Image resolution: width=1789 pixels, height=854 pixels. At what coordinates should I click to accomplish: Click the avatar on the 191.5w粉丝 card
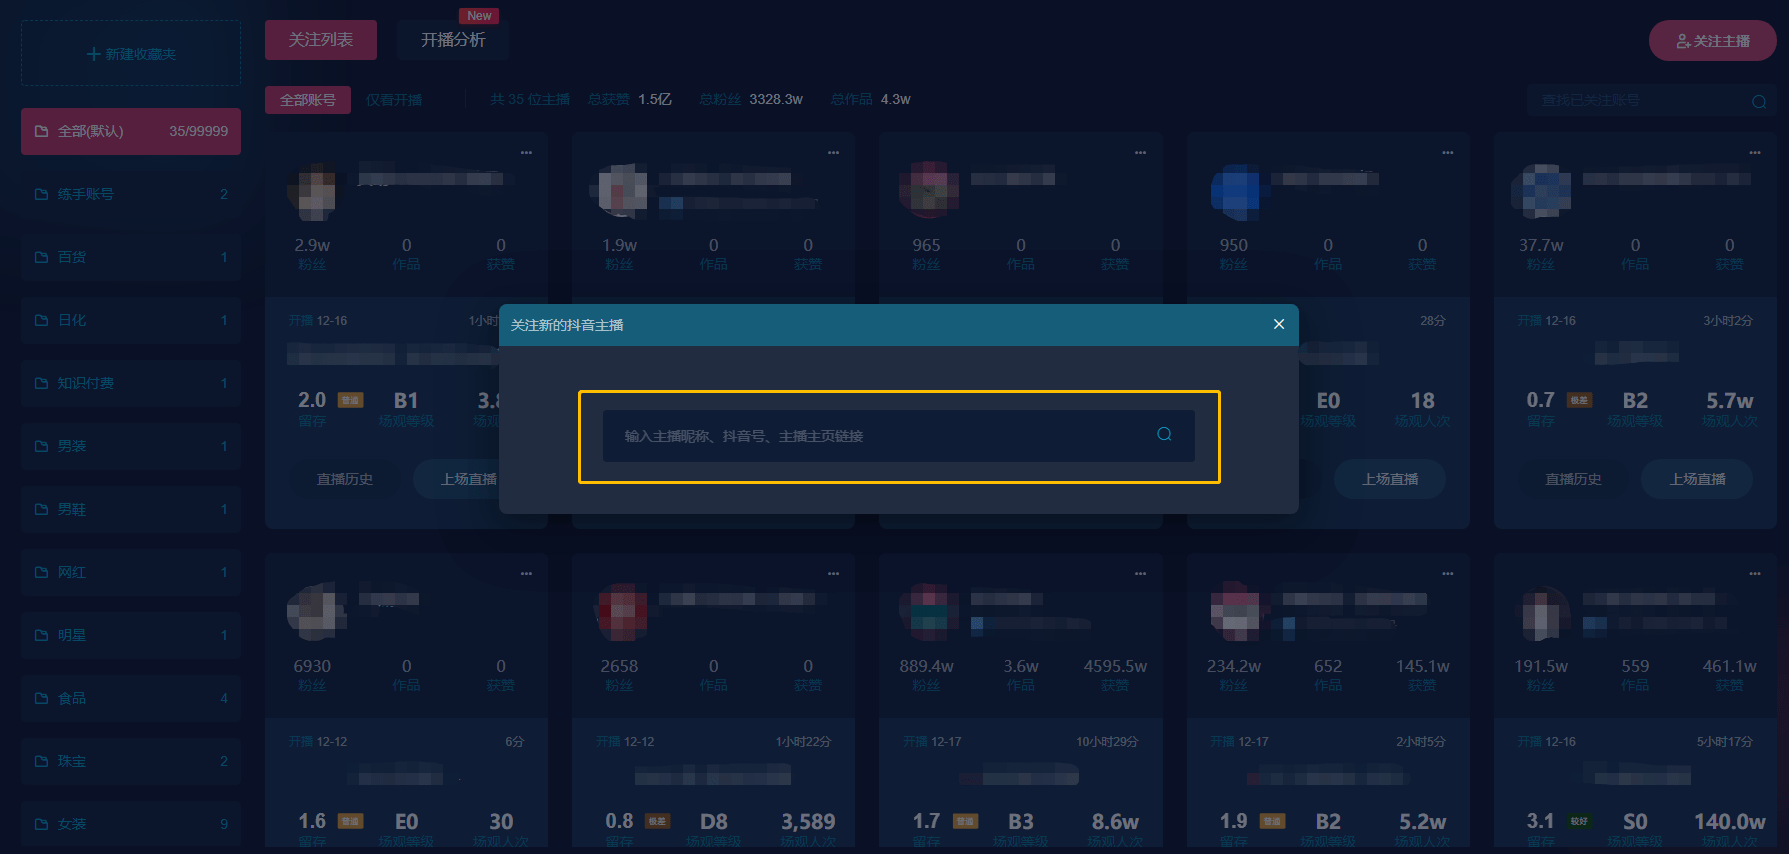[1541, 612]
